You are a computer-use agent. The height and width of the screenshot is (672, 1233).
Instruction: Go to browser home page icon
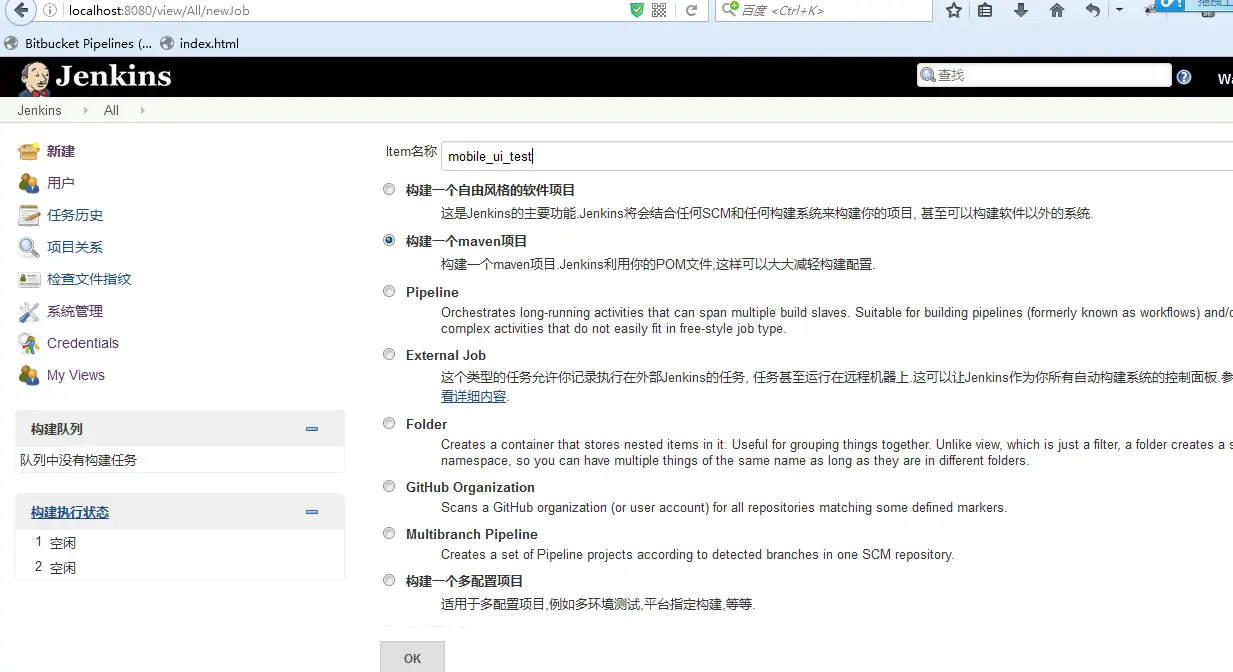pos(1057,10)
